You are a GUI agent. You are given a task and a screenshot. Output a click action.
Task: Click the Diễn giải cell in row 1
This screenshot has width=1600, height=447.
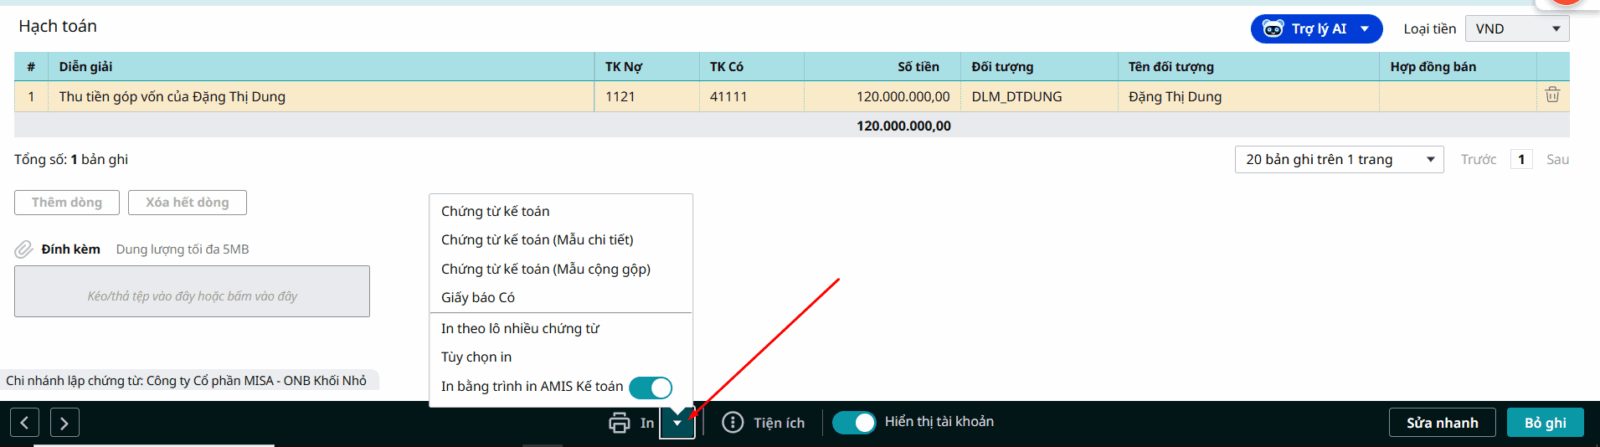[x=320, y=97]
